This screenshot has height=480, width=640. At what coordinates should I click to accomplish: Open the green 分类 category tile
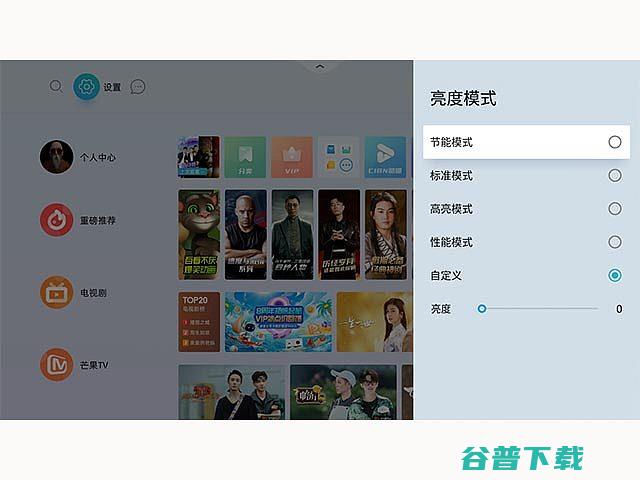tap(245, 157)
